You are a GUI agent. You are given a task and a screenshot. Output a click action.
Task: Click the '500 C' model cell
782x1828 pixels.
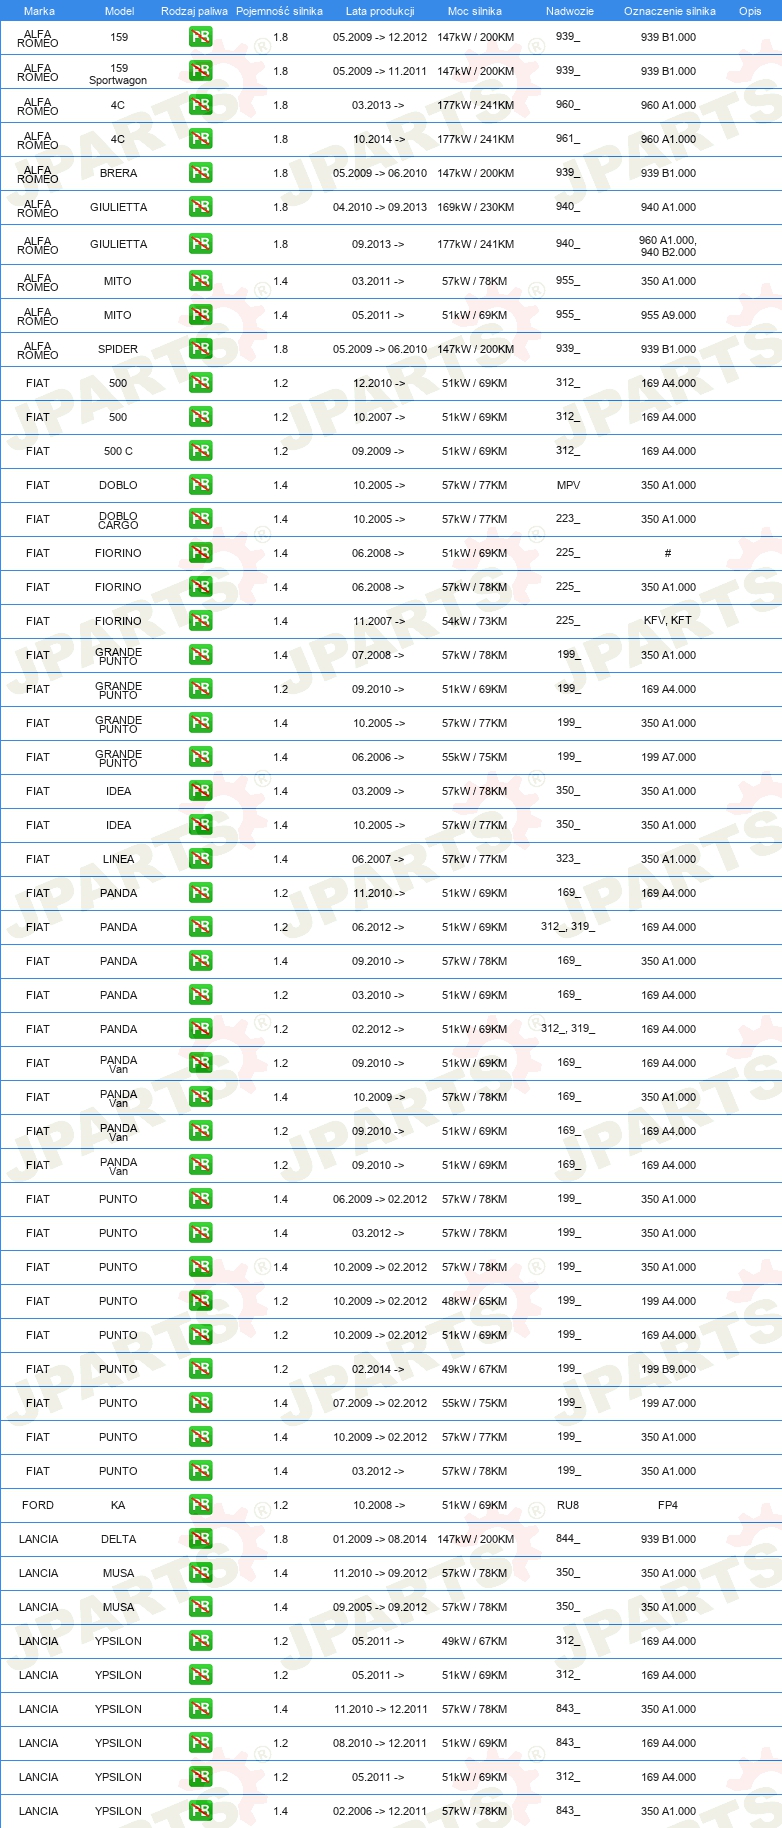pyautogui.click(x=118, y=451)
